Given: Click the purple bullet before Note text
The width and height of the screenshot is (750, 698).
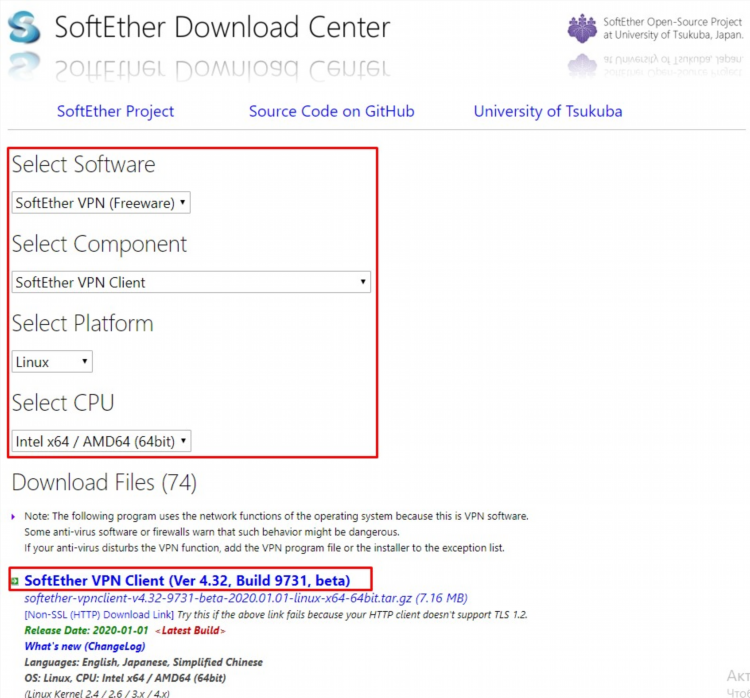Looking at the screenshot, I should point(13,516).
